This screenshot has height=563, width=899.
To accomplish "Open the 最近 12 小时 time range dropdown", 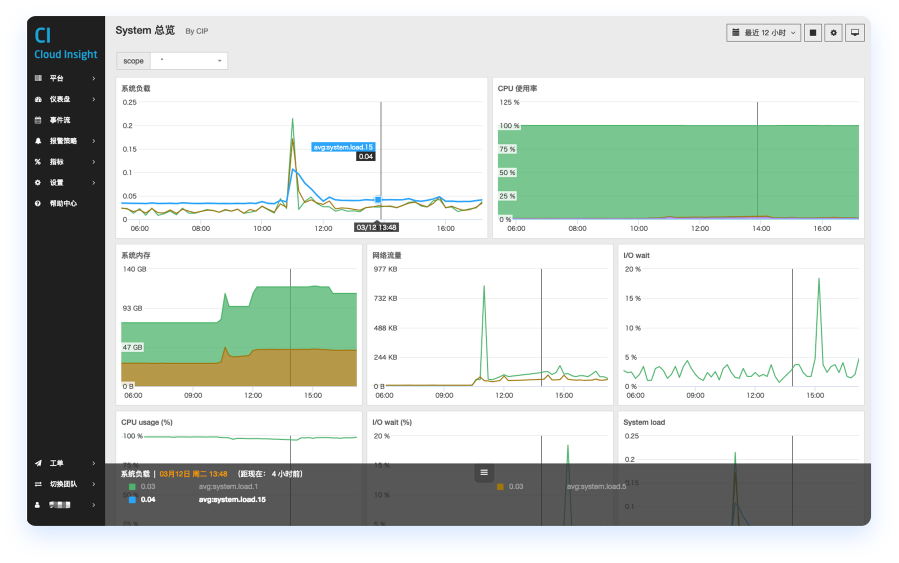I will (x=764, y=33).
